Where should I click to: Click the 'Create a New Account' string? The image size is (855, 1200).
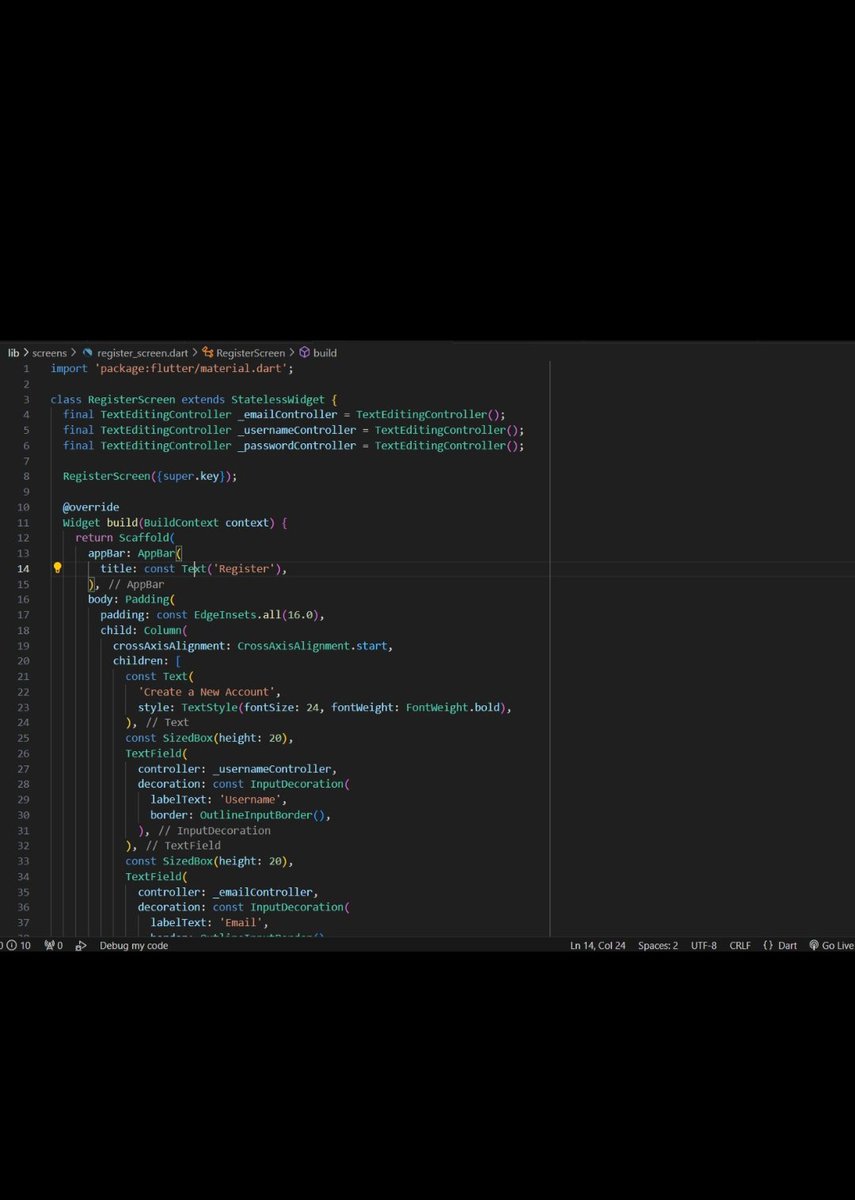tap(206, 691)
